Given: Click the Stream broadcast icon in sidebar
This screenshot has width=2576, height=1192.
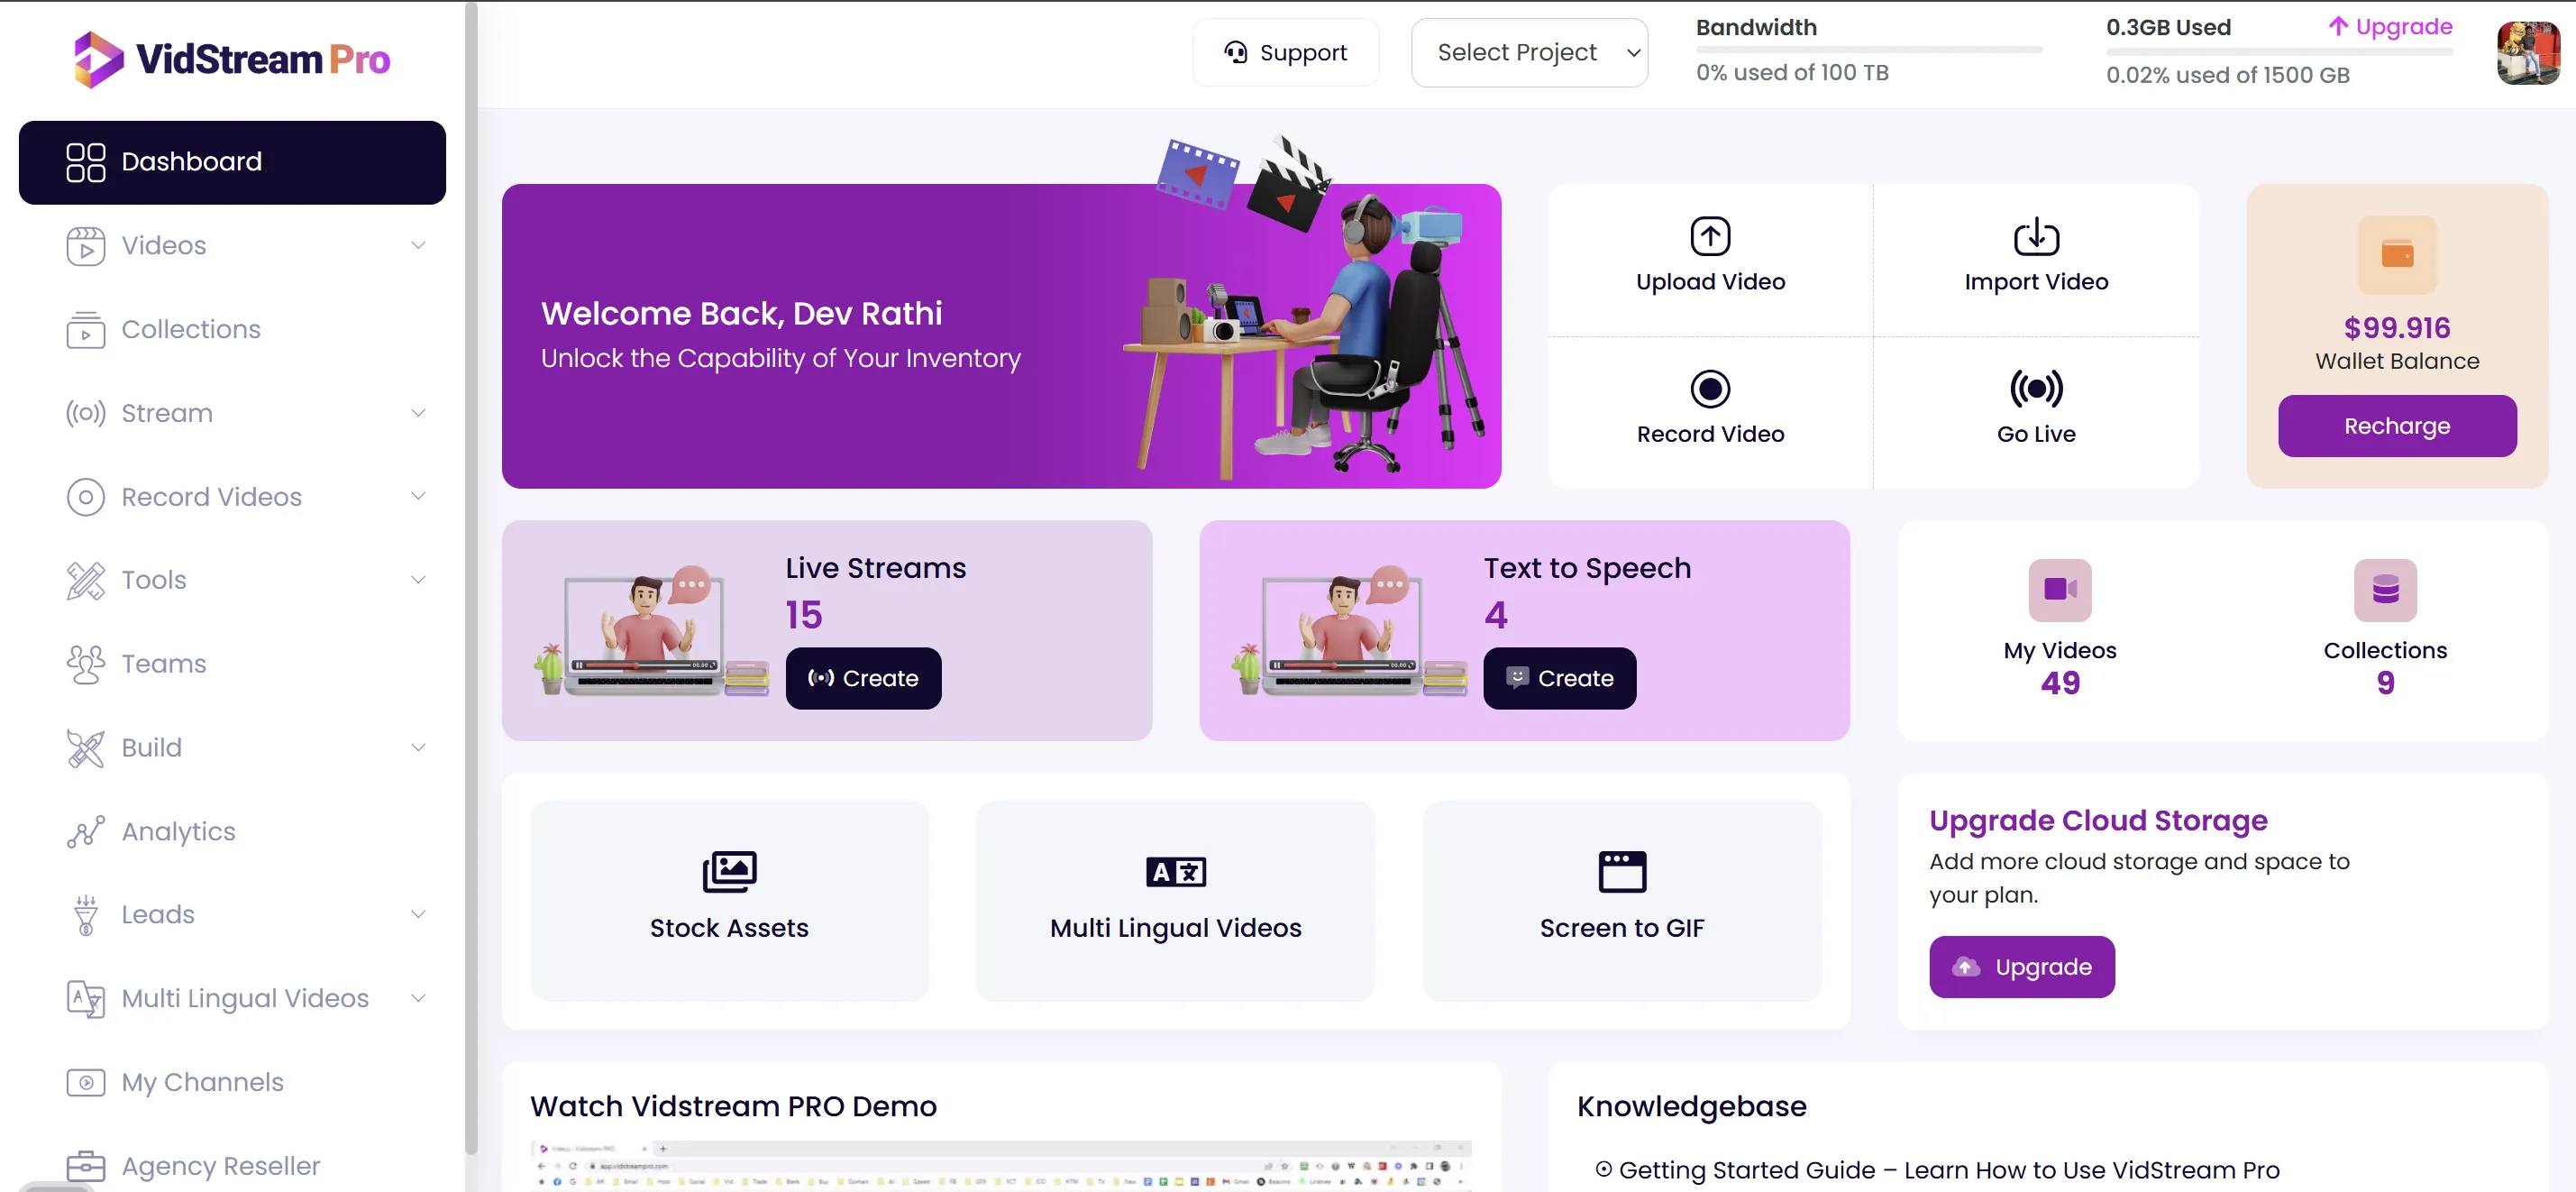Looking at the screenshot, I should click(85, 413).
